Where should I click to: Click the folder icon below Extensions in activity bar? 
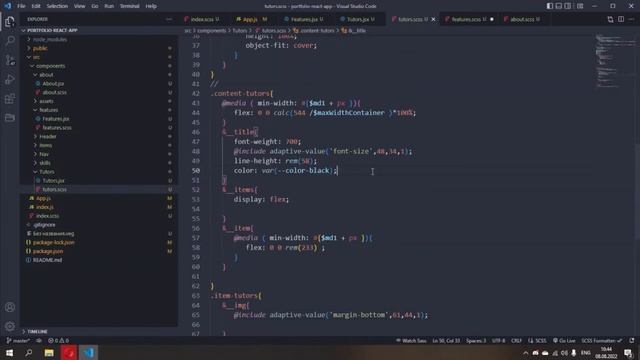[x=10, y=118]
